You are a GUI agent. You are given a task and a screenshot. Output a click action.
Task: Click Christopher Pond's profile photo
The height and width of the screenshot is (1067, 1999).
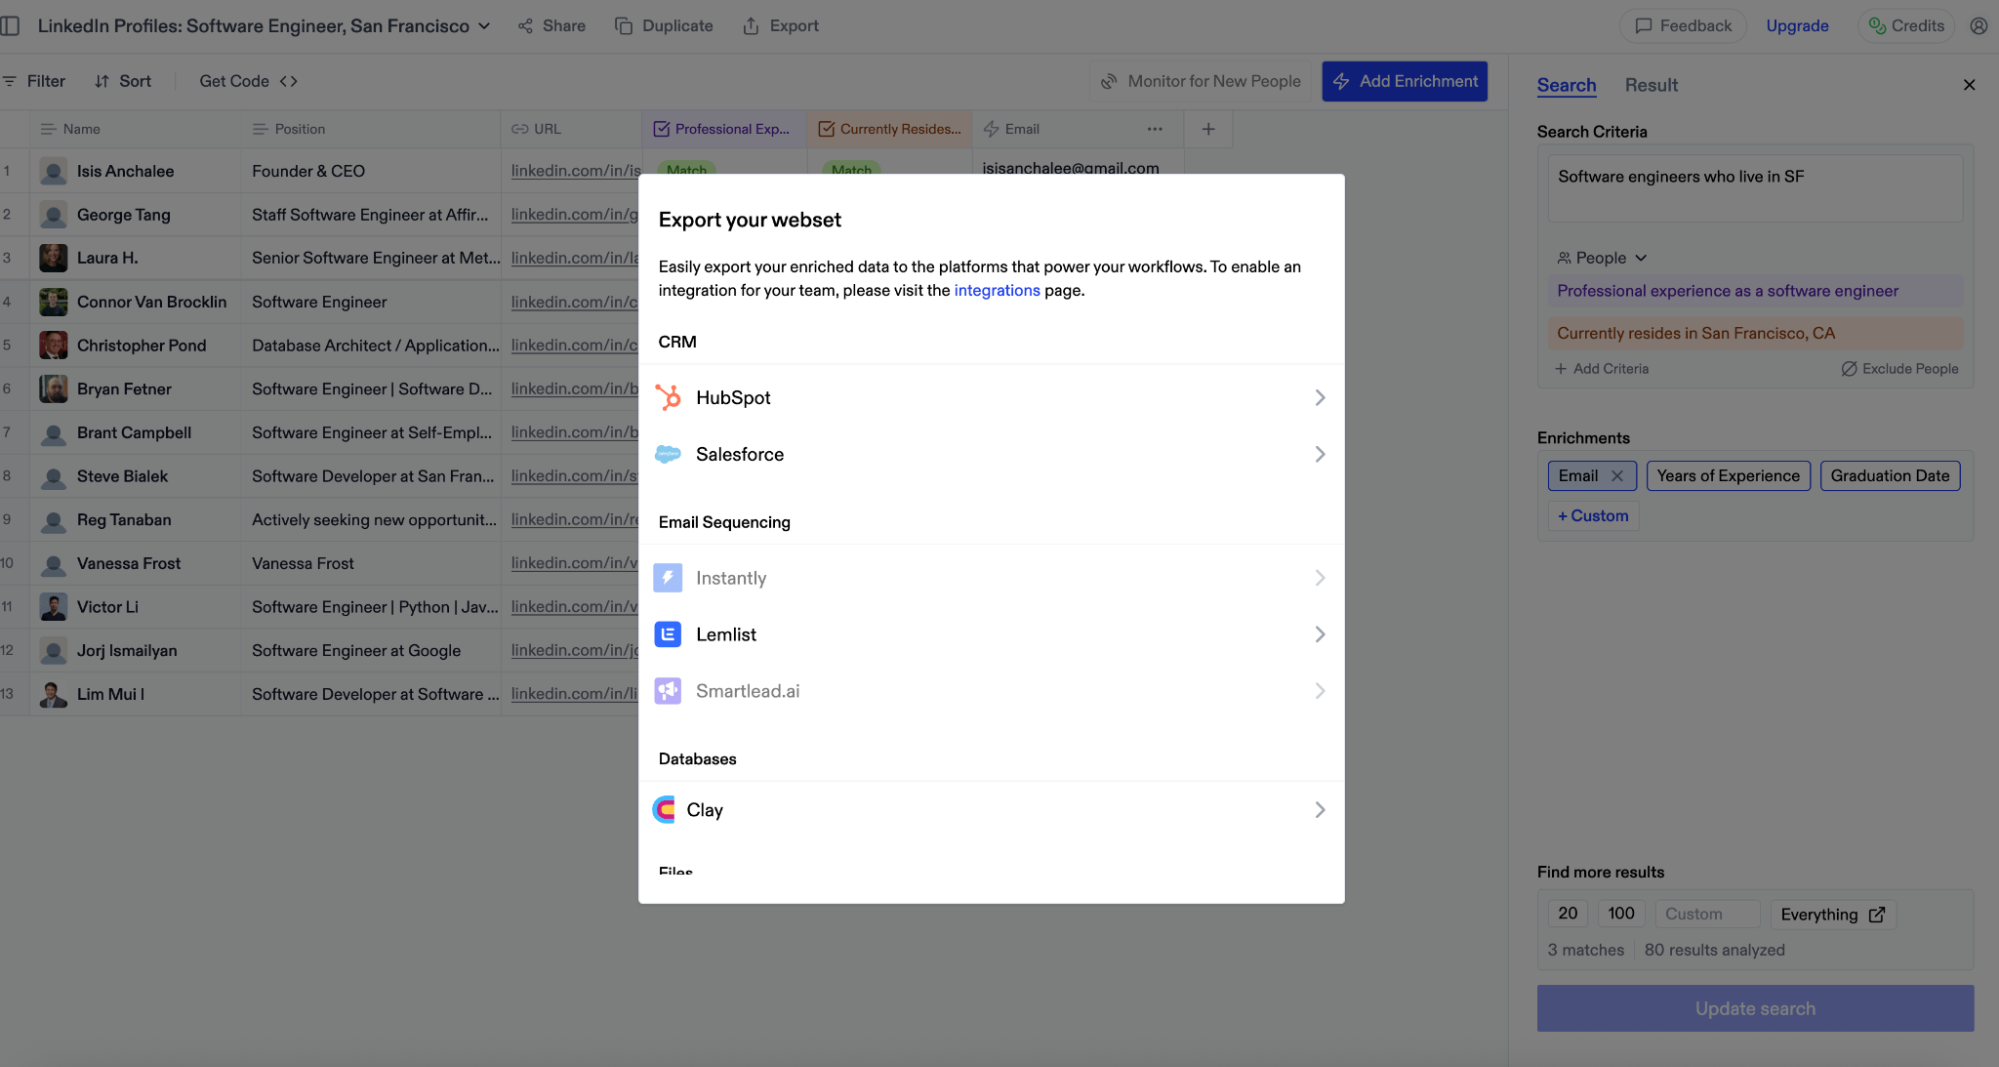[x=53, y=345]
